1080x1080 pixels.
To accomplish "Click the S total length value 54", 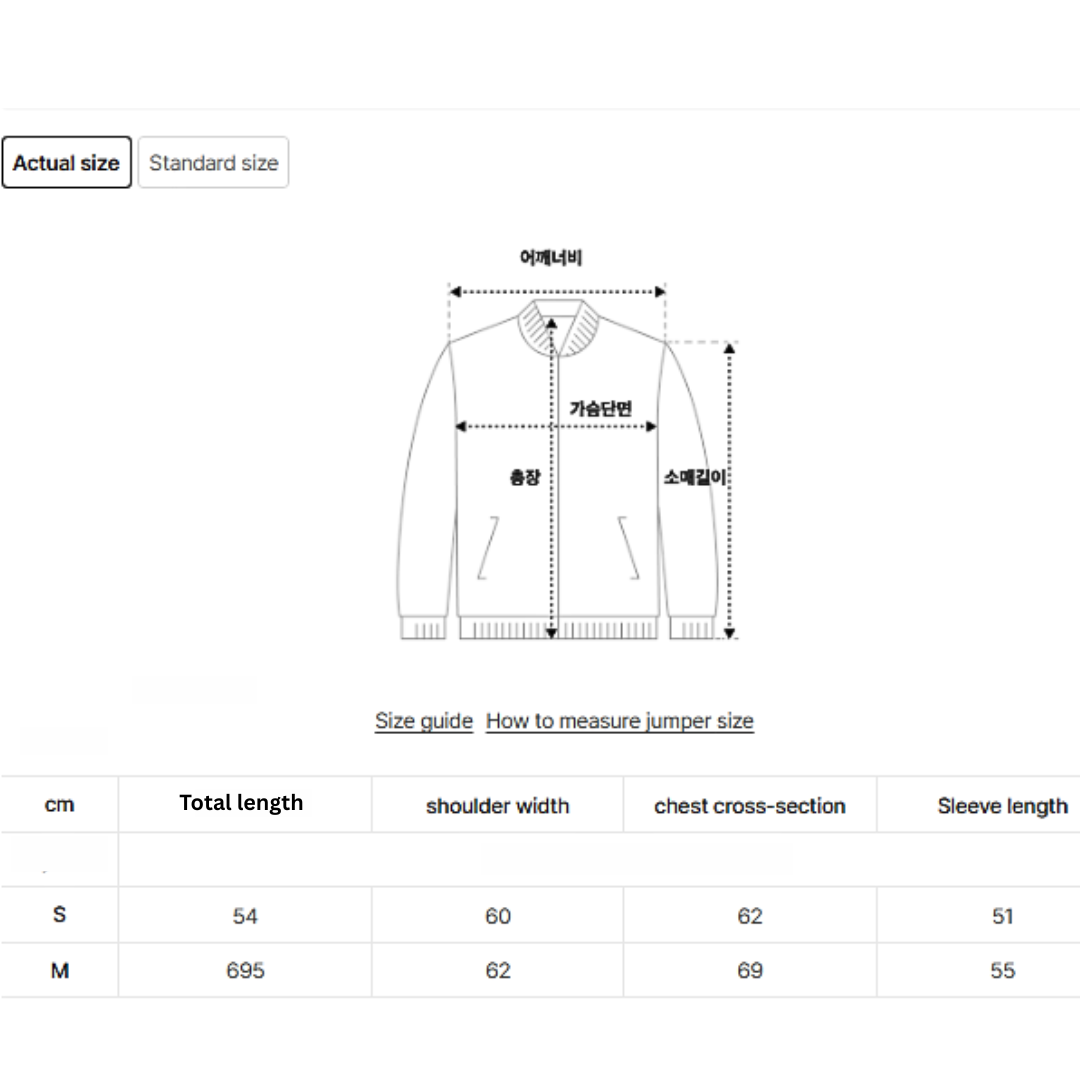I will [x=245, y=916].
